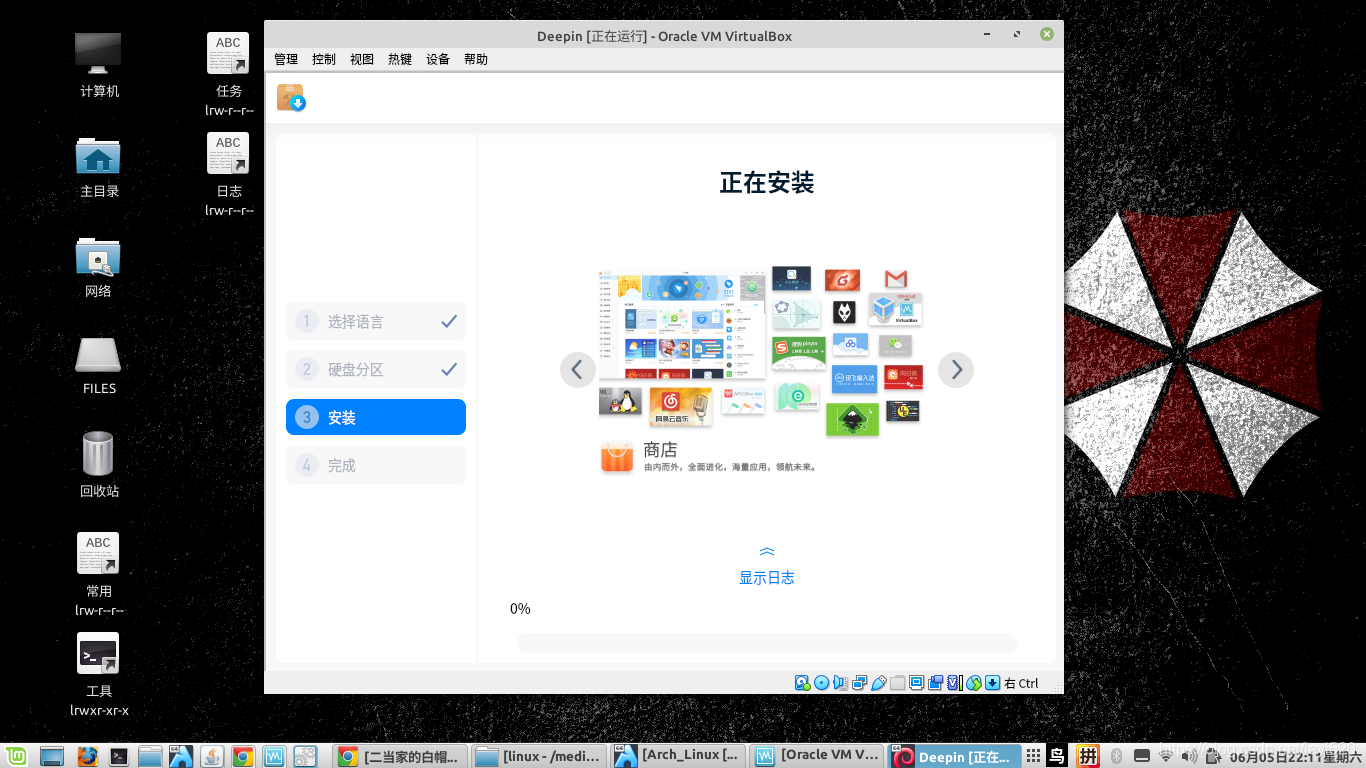This screenshot has height=768, width=1366.
Task: Click the show desktop icon in taskbar
Action: pos(51,756)
